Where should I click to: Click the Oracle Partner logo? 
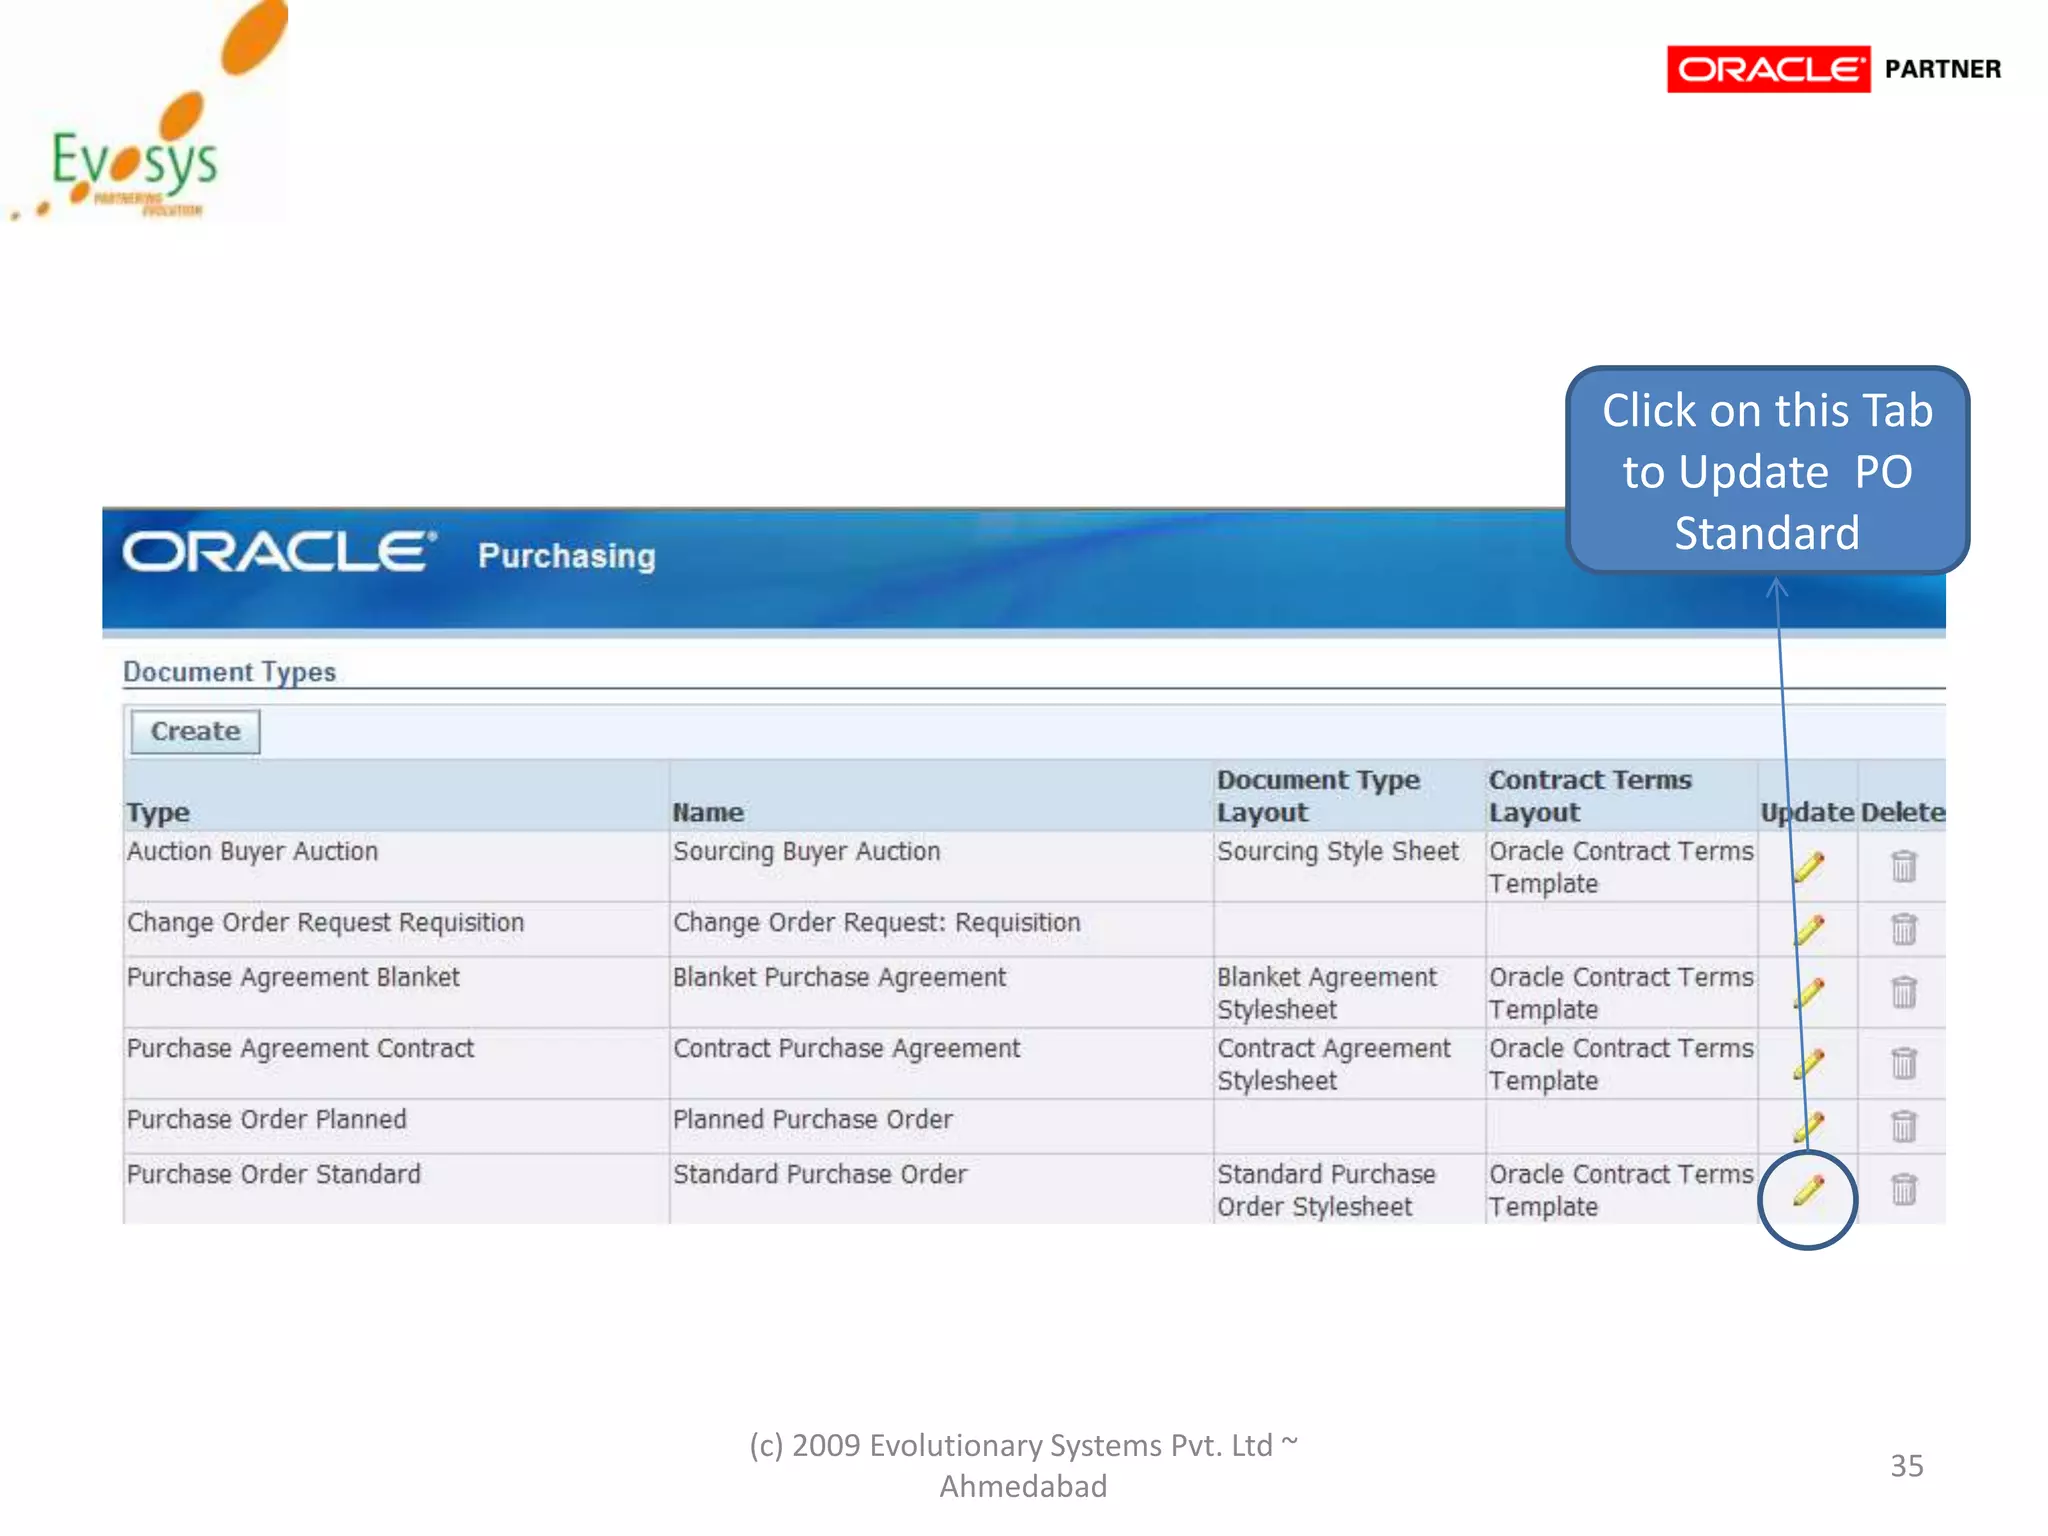click(x=1834, y=69)
